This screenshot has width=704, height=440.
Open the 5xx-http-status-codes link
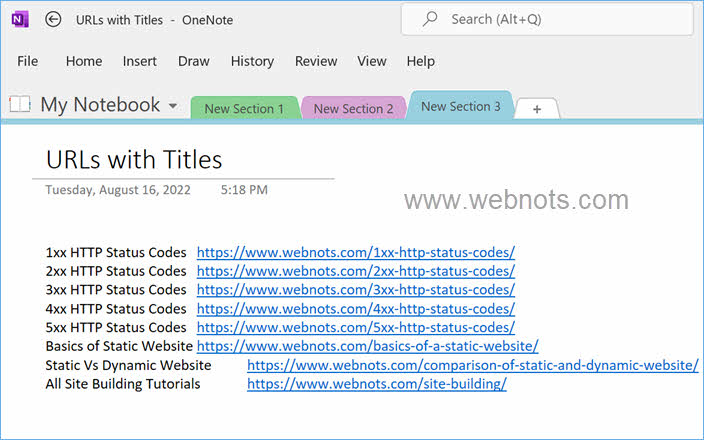pyautogui.click(x=356, y=327)
